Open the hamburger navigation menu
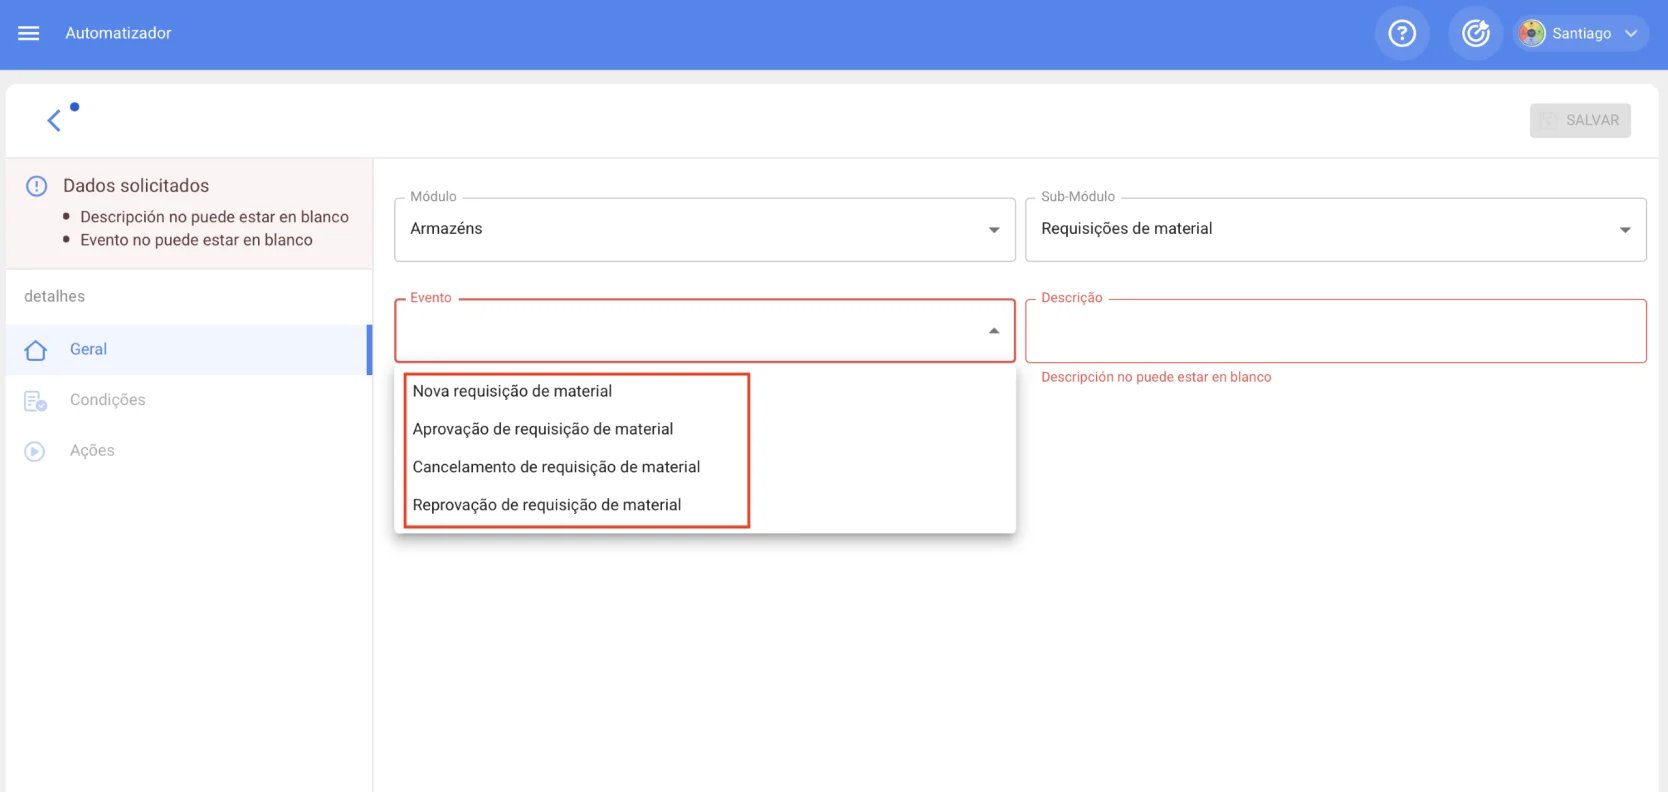 click(x=29, y=33)
